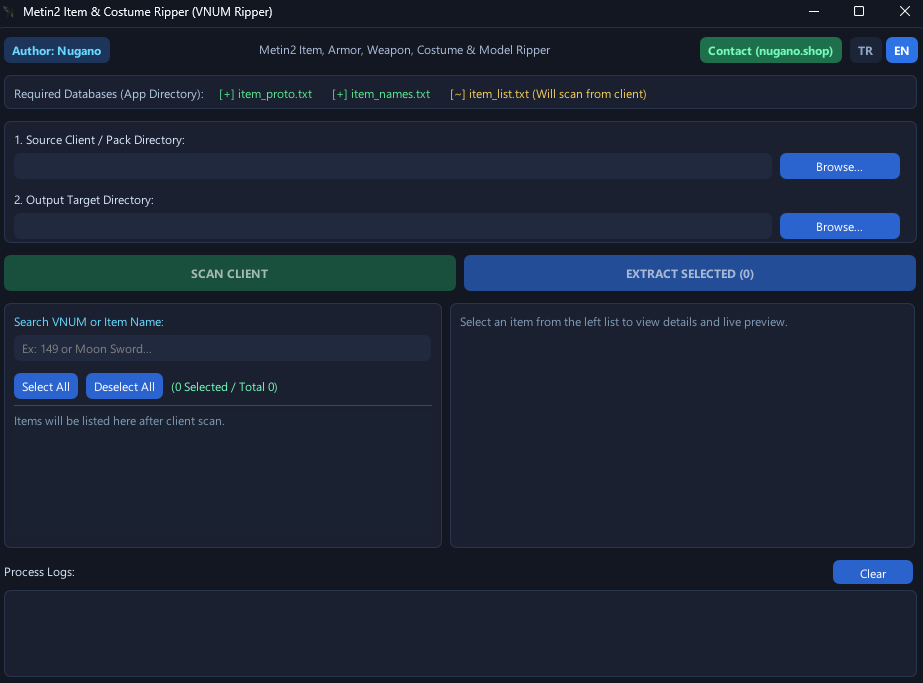The width and height of the screenshot is (923, 683).
Task: Clear the process logs
Action: pos(872,573)
